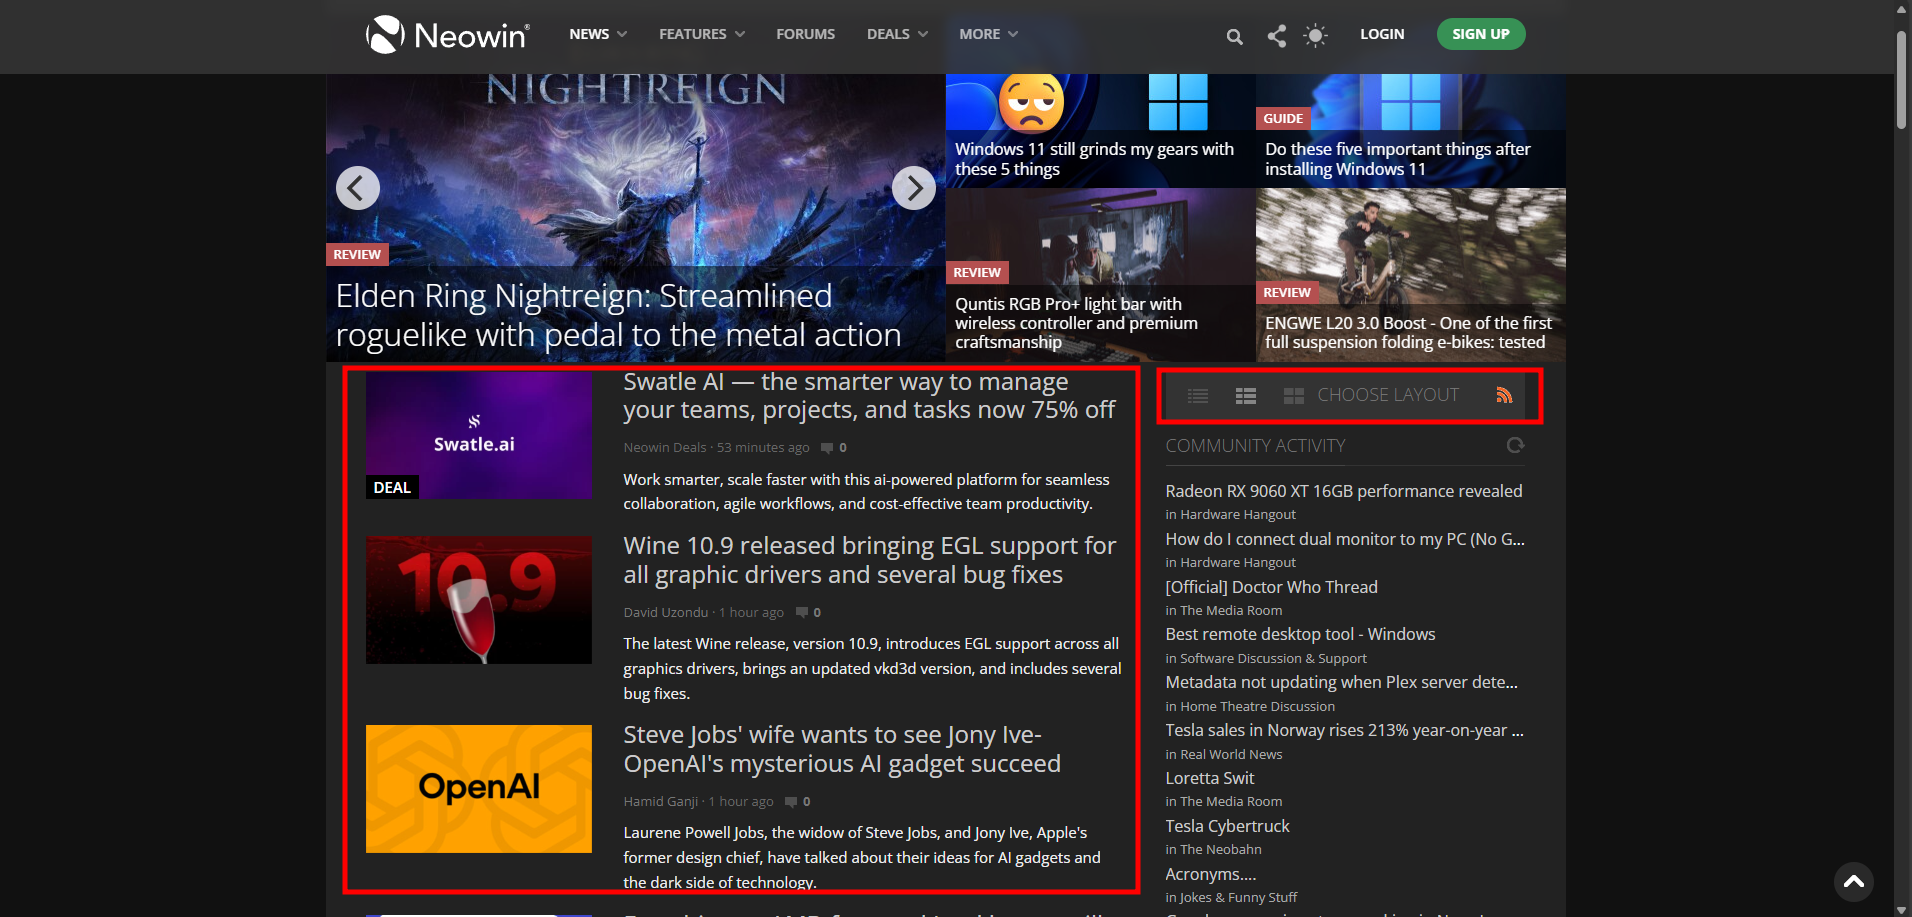Click the REVIEW tag on Elden Ring slide
Screen dimensions: 1912x917
(357, 255)
